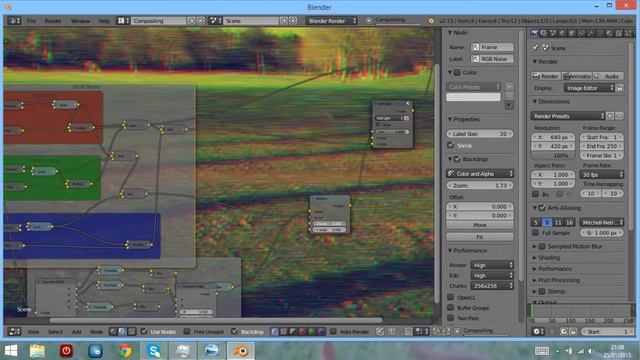Show the green channel backdrop icon

pos(312,332)
